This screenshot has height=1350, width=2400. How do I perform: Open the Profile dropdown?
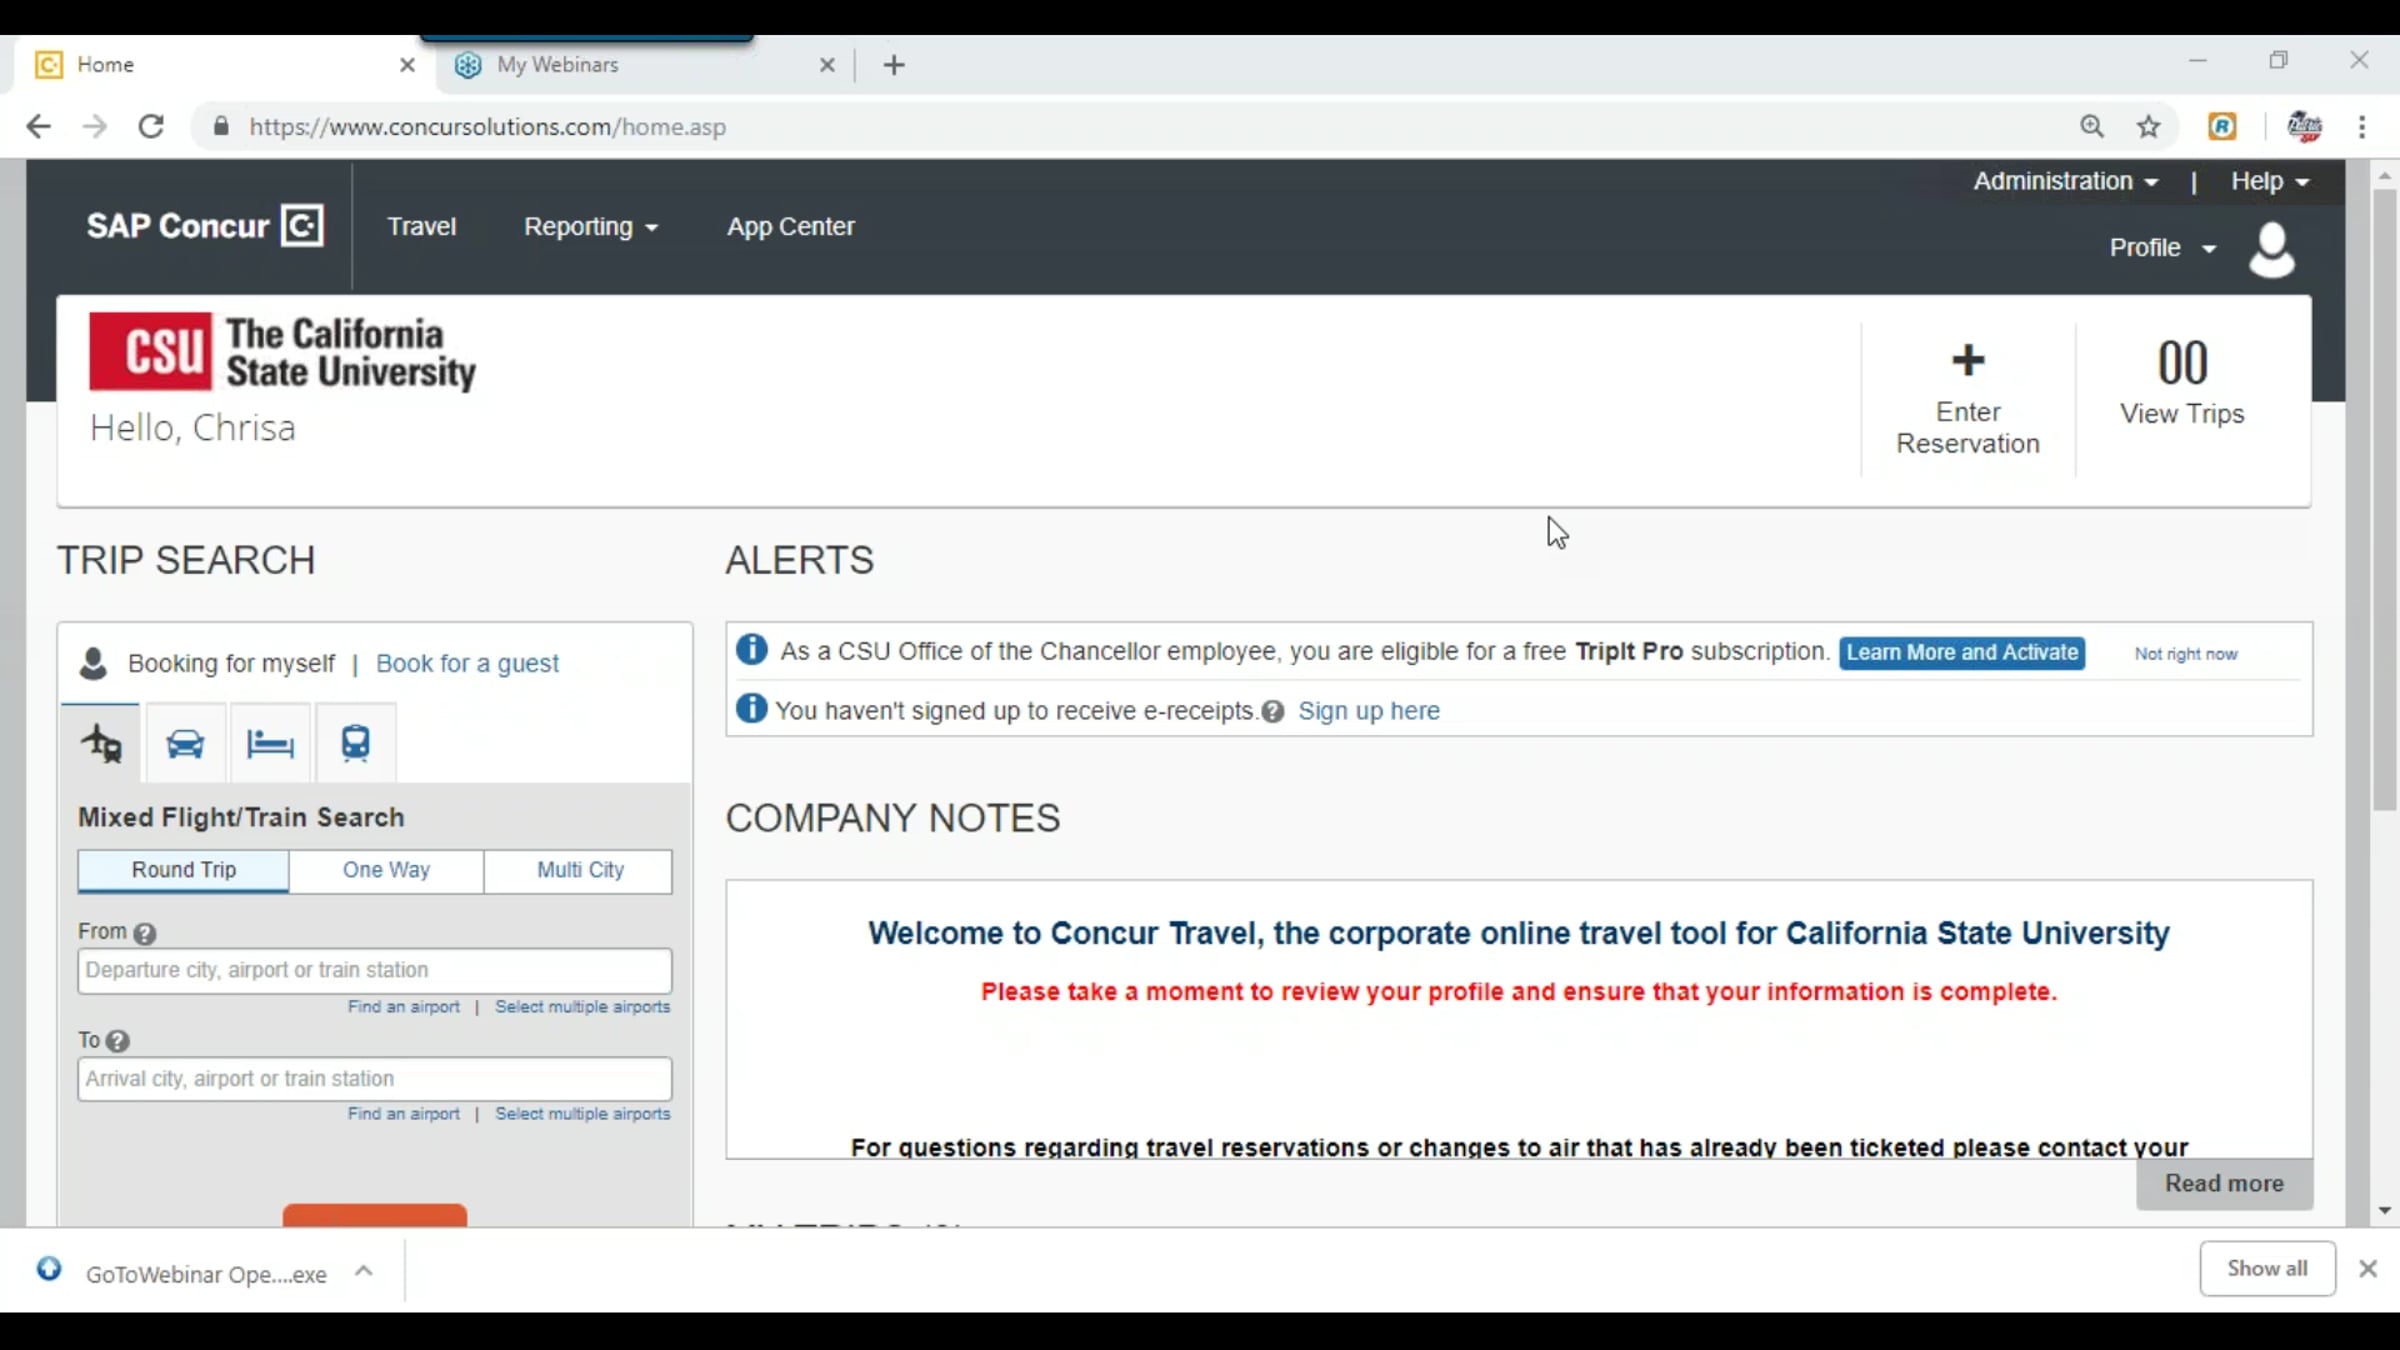click(x=2162, y=248)
